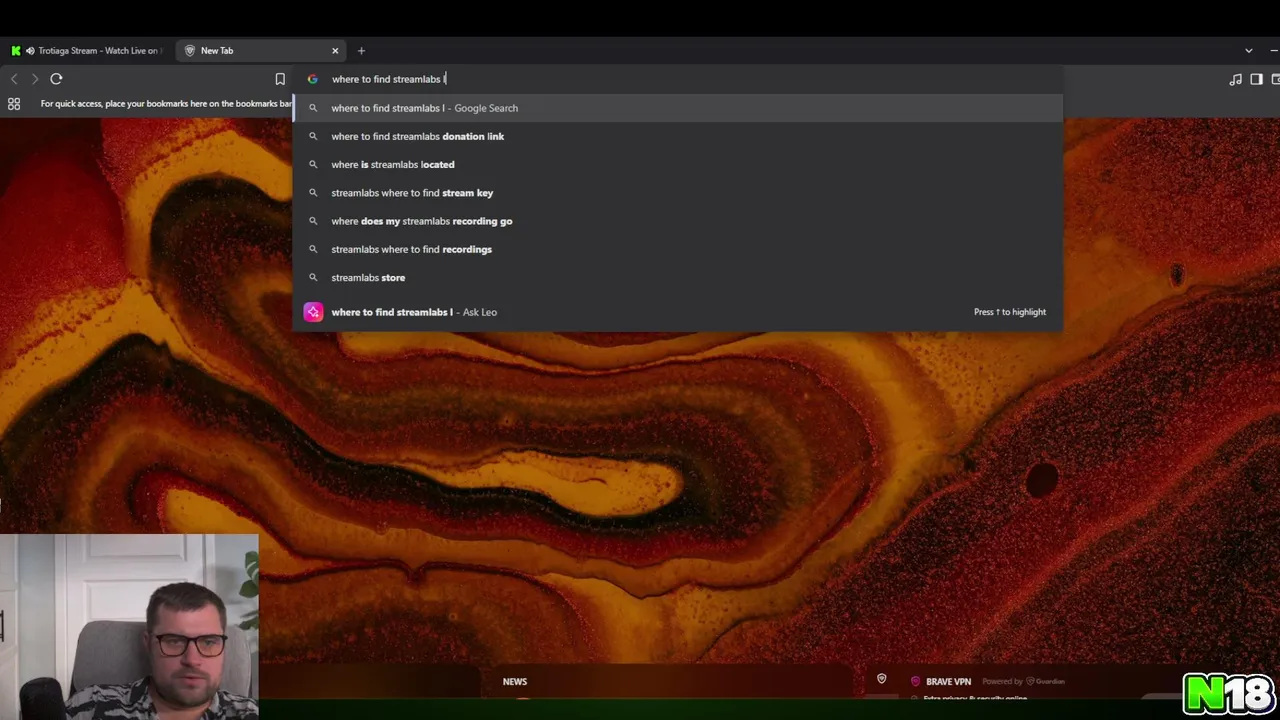Click the small shield icon left of Brave VPN
The image size is (1280, 720).
click(x=881, y=679)
